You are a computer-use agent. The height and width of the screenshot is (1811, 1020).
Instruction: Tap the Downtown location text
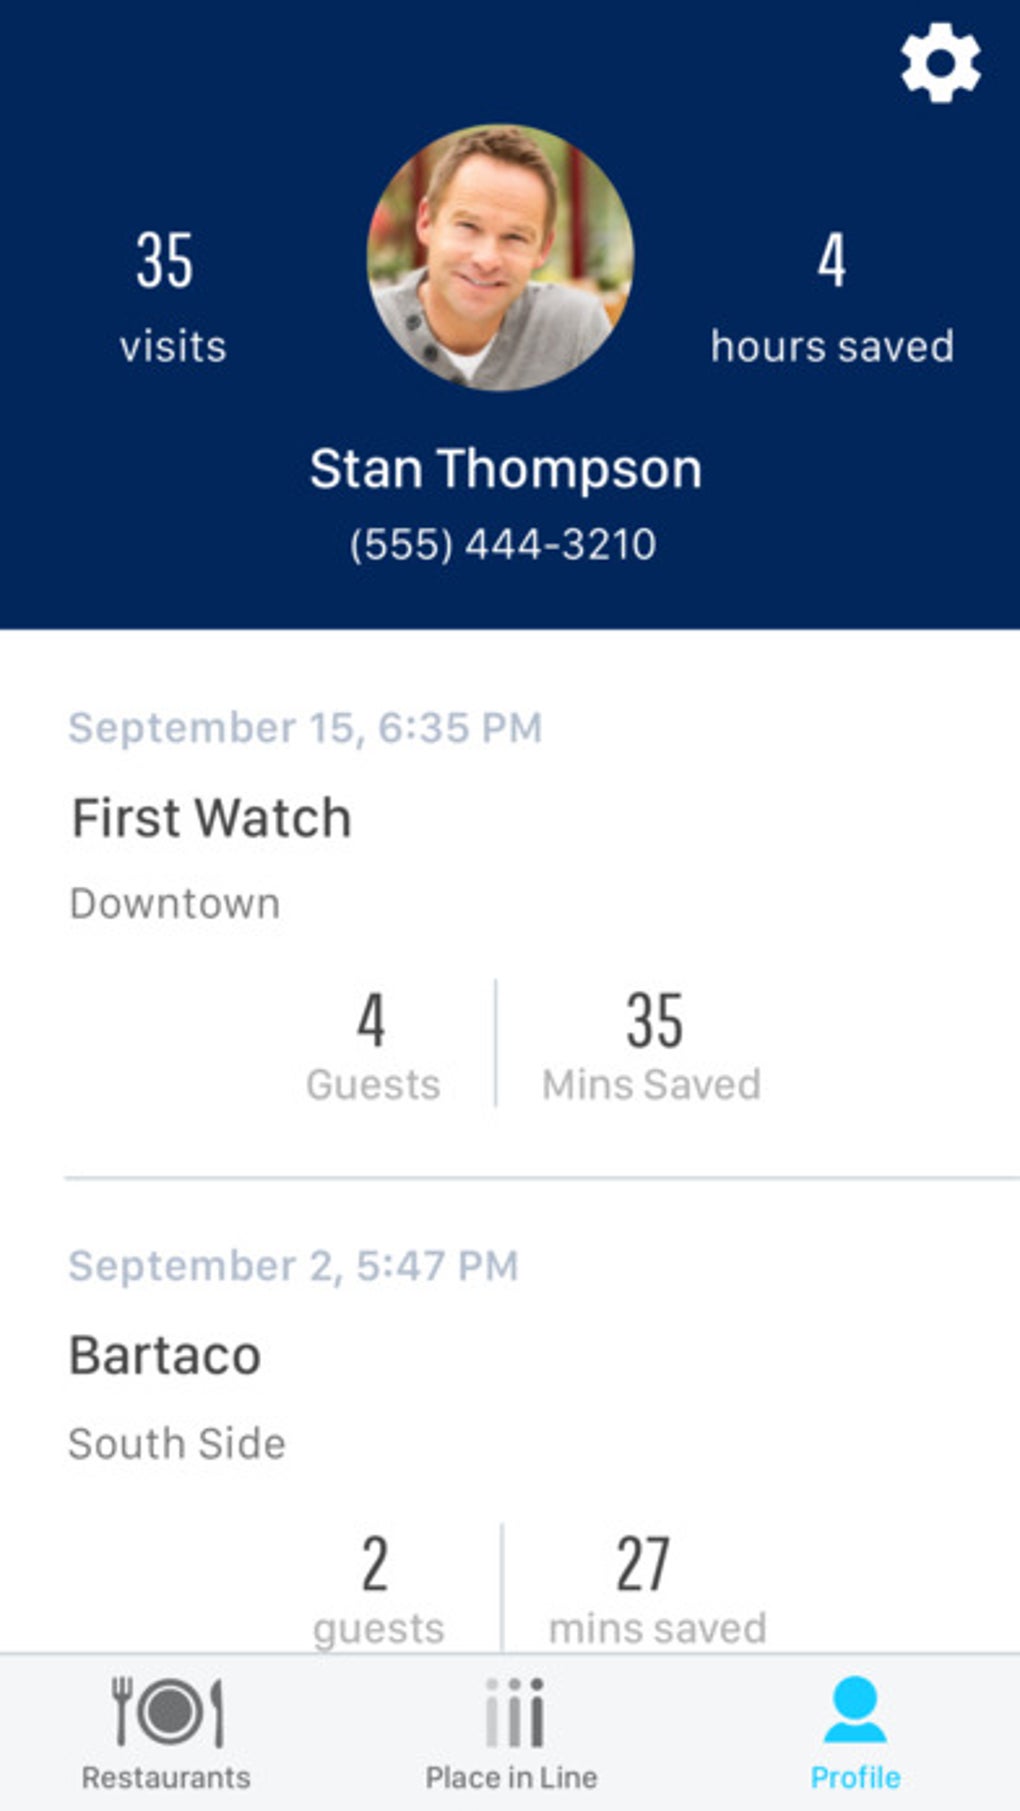tap(175, 904)
